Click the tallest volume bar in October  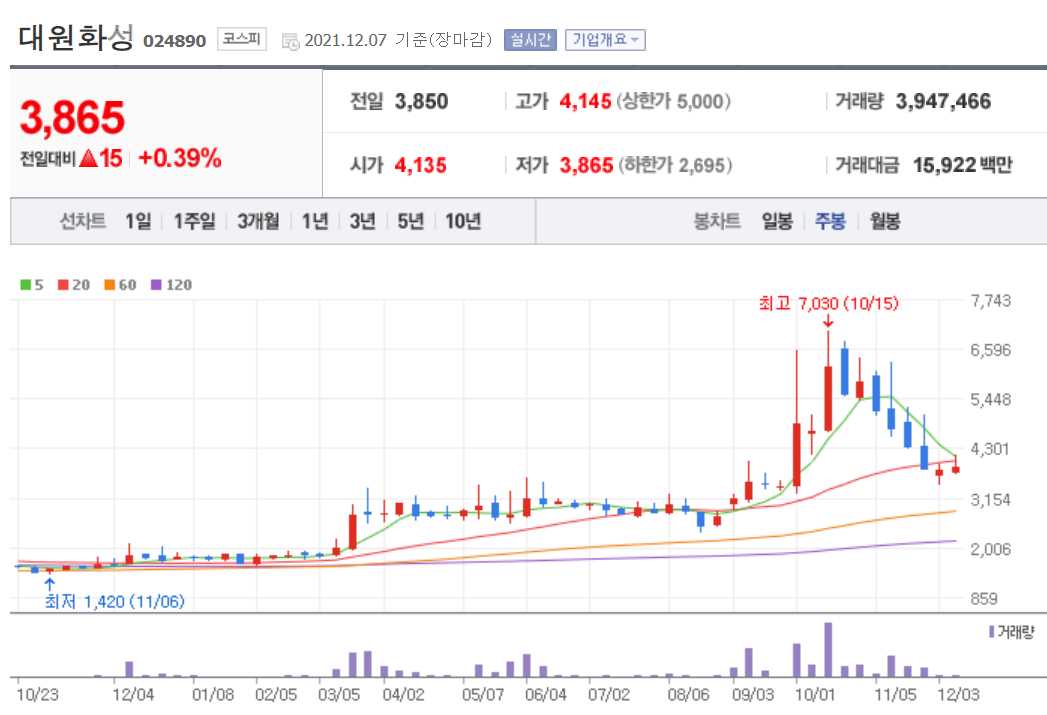[x=828, y=650]
